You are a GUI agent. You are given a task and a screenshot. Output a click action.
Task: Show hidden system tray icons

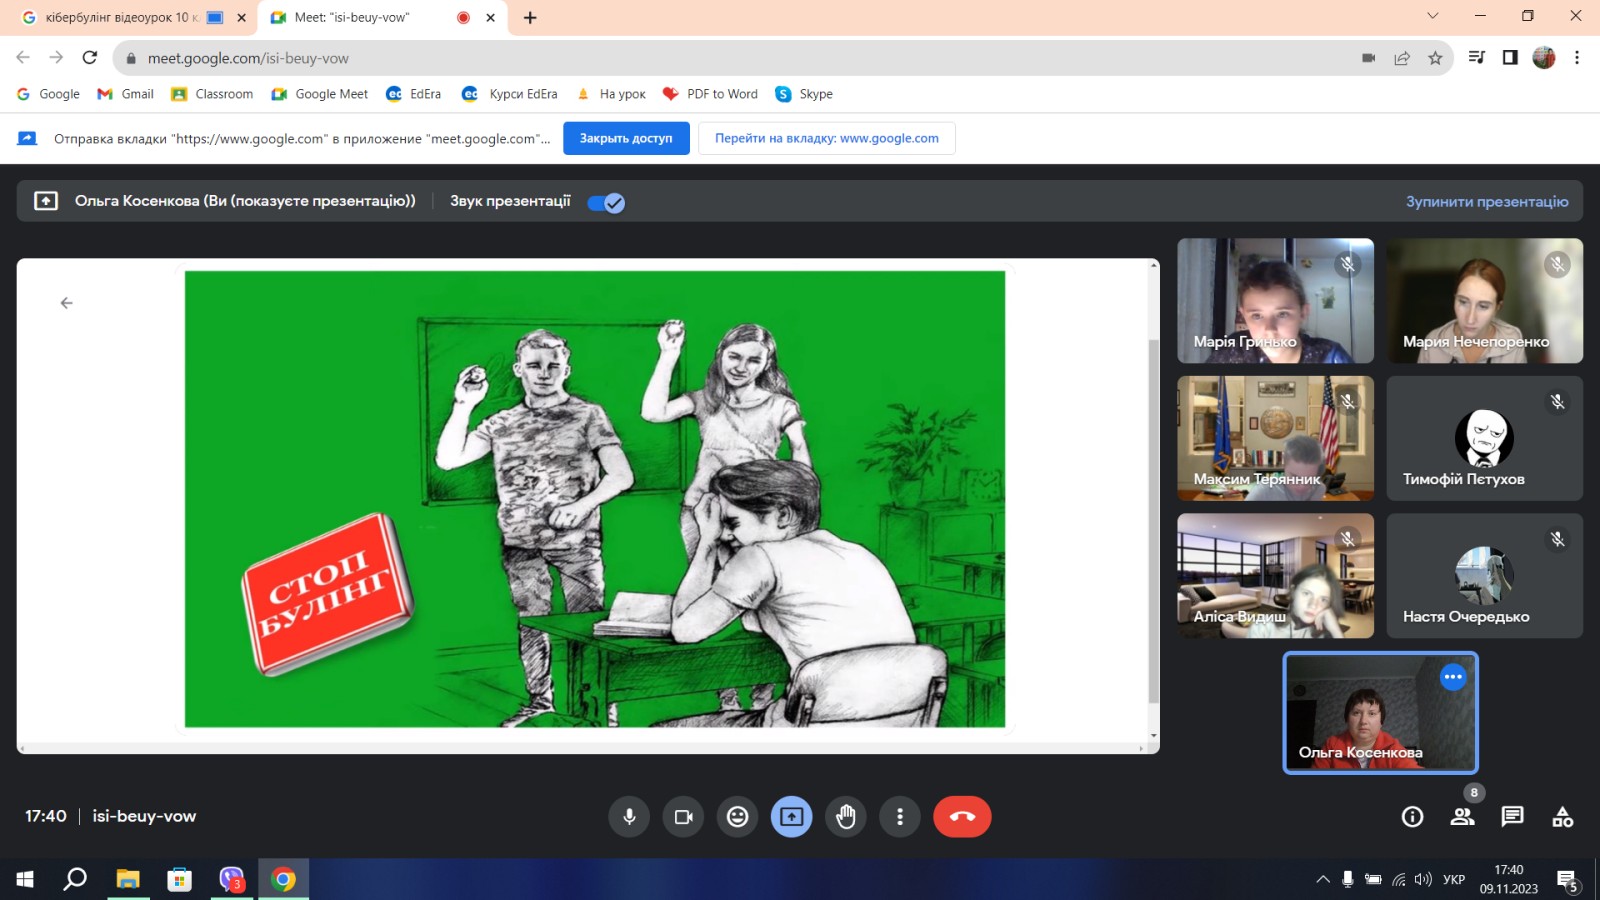click(x=1322, y=880)
